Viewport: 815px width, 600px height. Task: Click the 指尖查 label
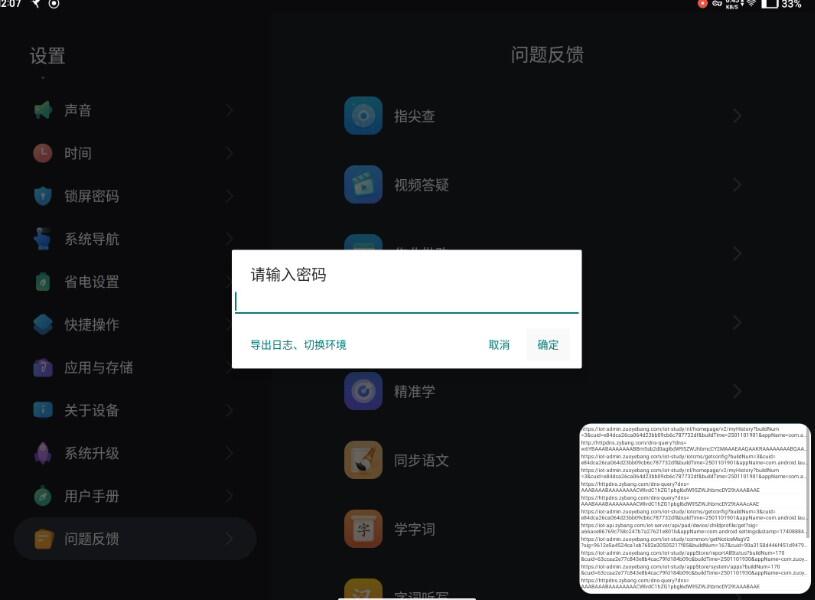pyautogui.click(x=414, y=116)
